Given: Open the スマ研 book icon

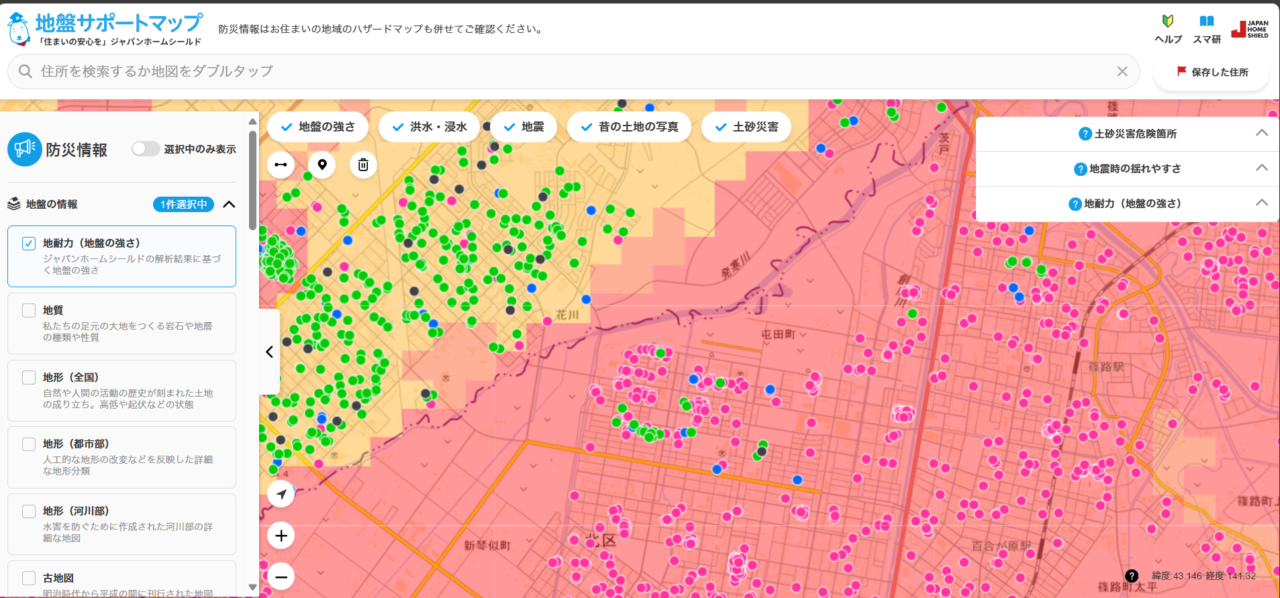Looking at the screenshot, I should coord(1207,28).
